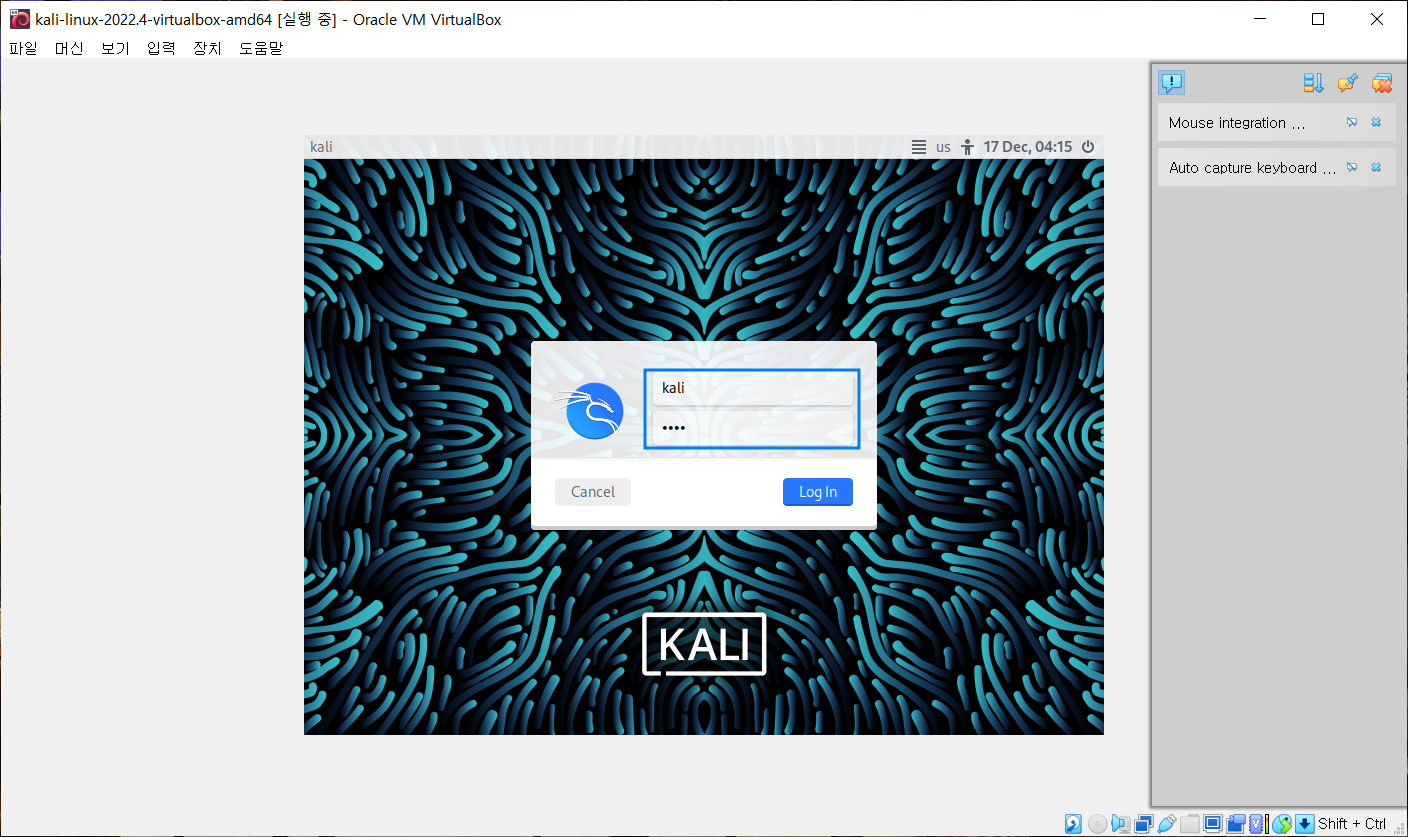The width and height of the screenshot is (1408, 837).
Task: Click the sort notifications order icon
Action: (1313, 83)
